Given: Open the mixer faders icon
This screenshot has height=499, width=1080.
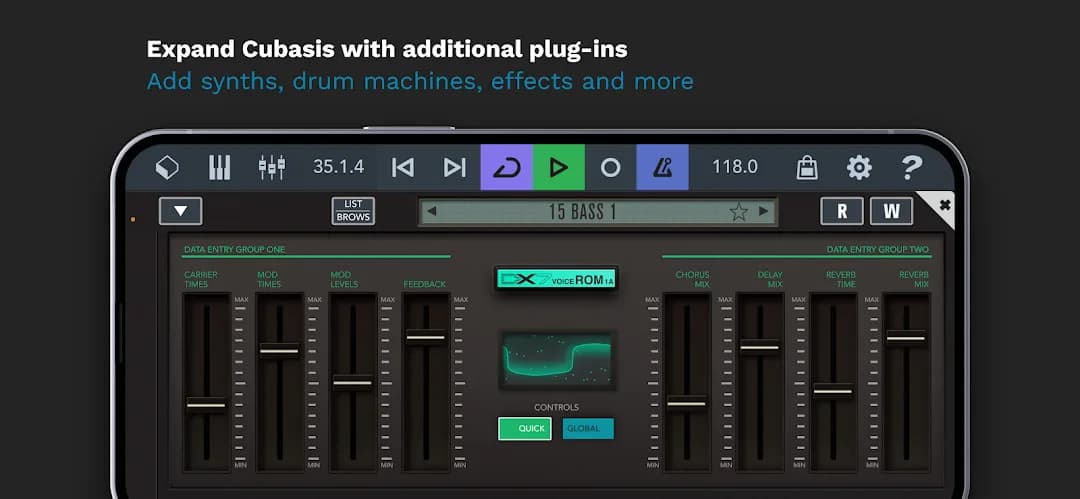Looking at the screenshot, I should coord(272,167).
